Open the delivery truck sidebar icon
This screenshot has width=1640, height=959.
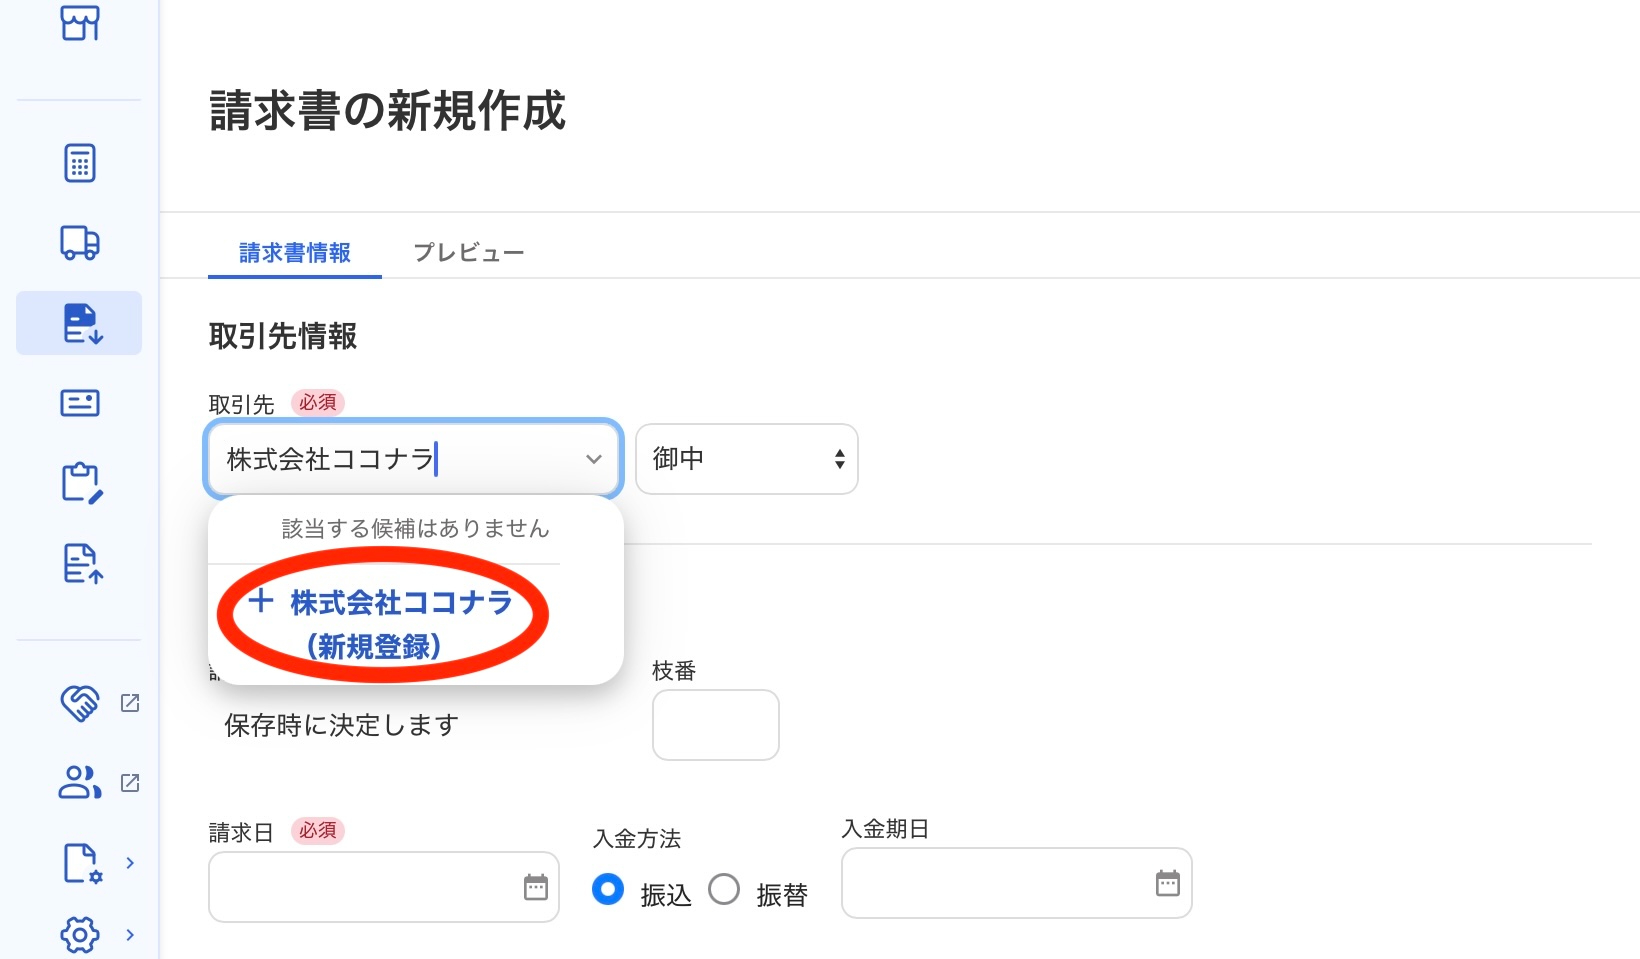click(x=80, y=242)
